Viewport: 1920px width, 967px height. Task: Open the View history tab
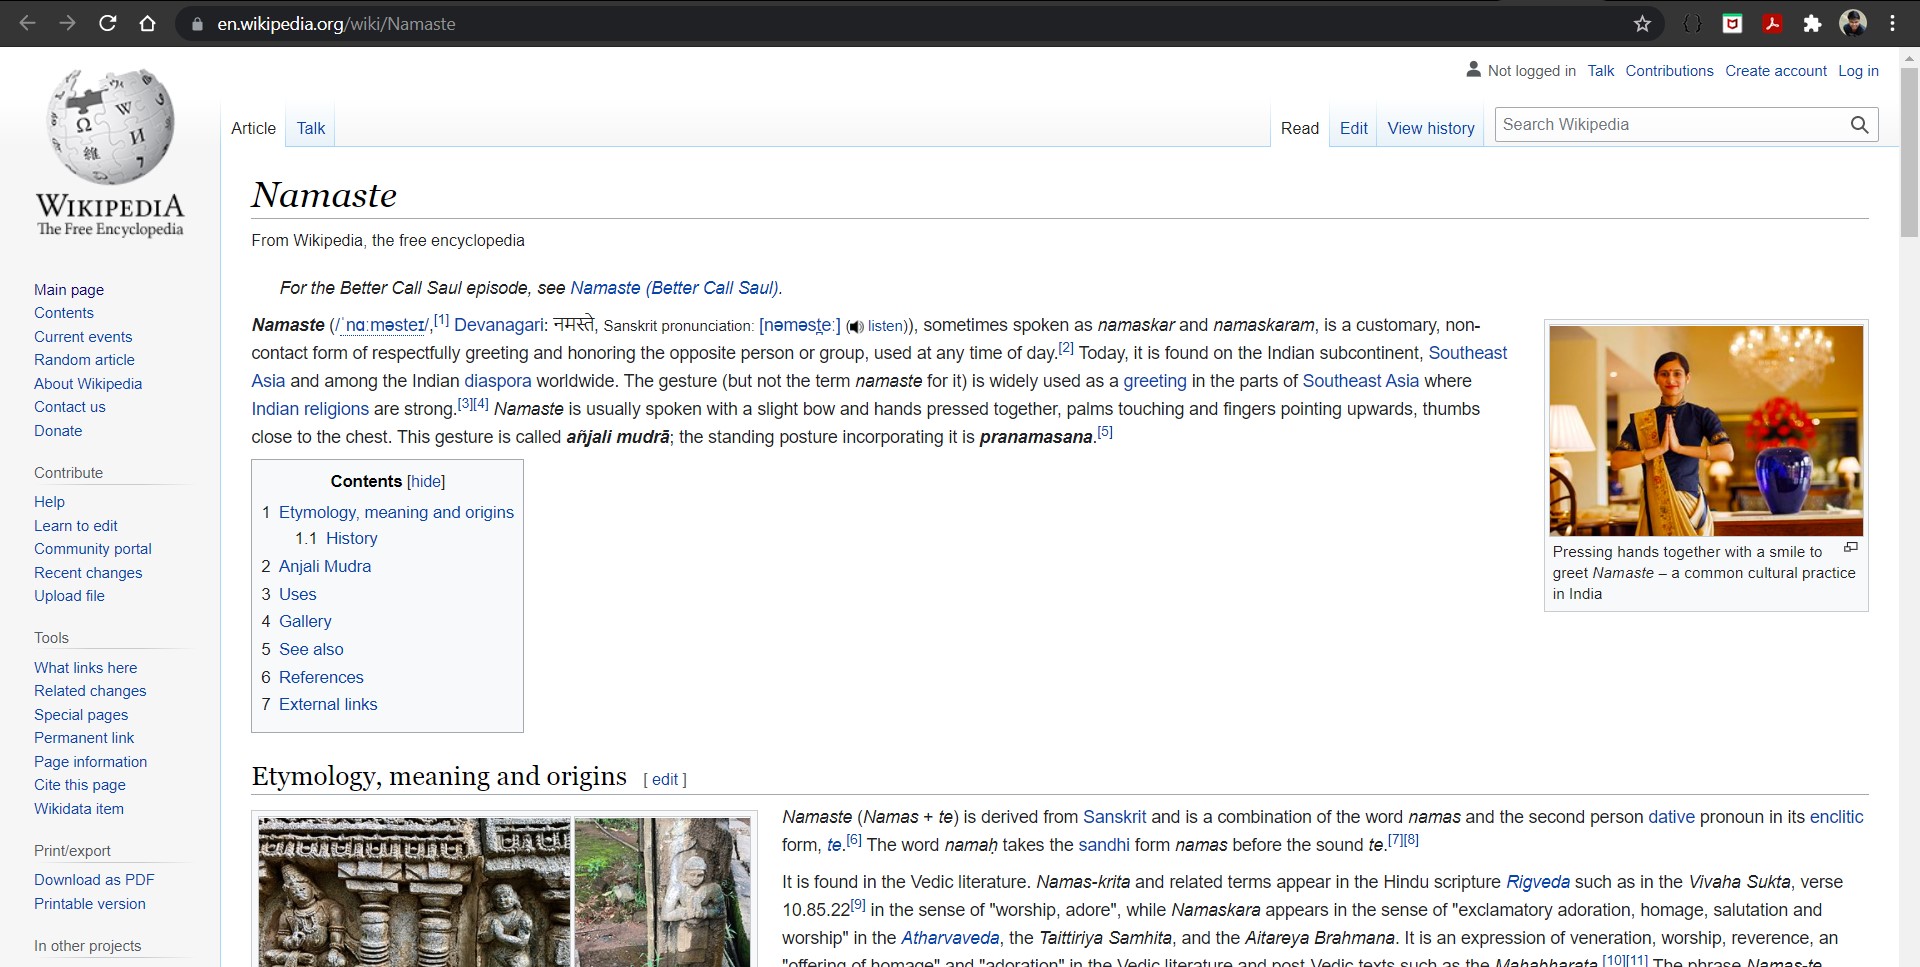point(1431,128)
